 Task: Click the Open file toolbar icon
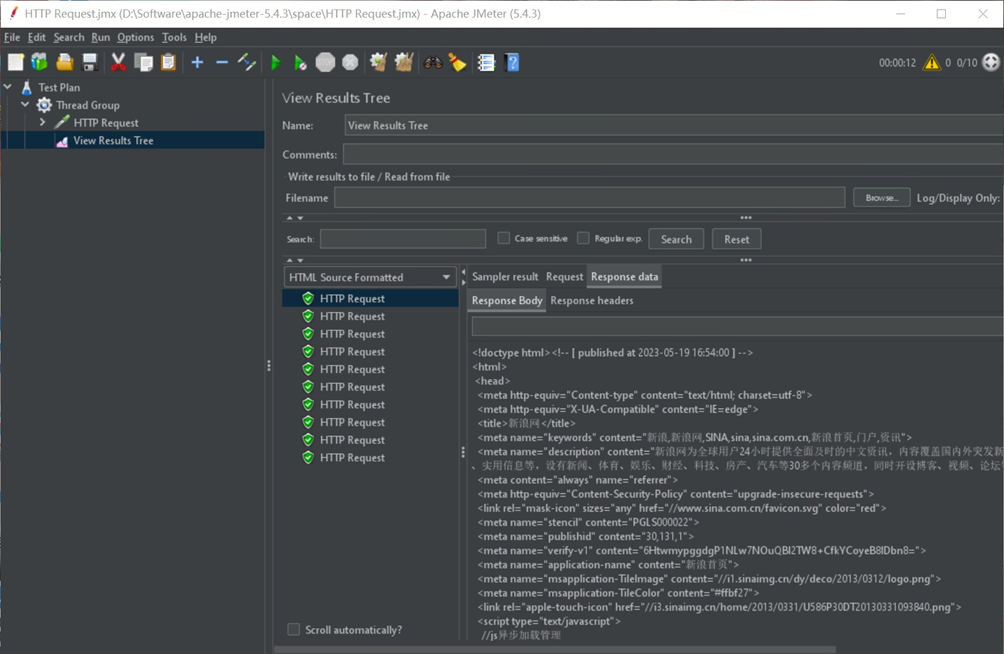click(65, 62)
